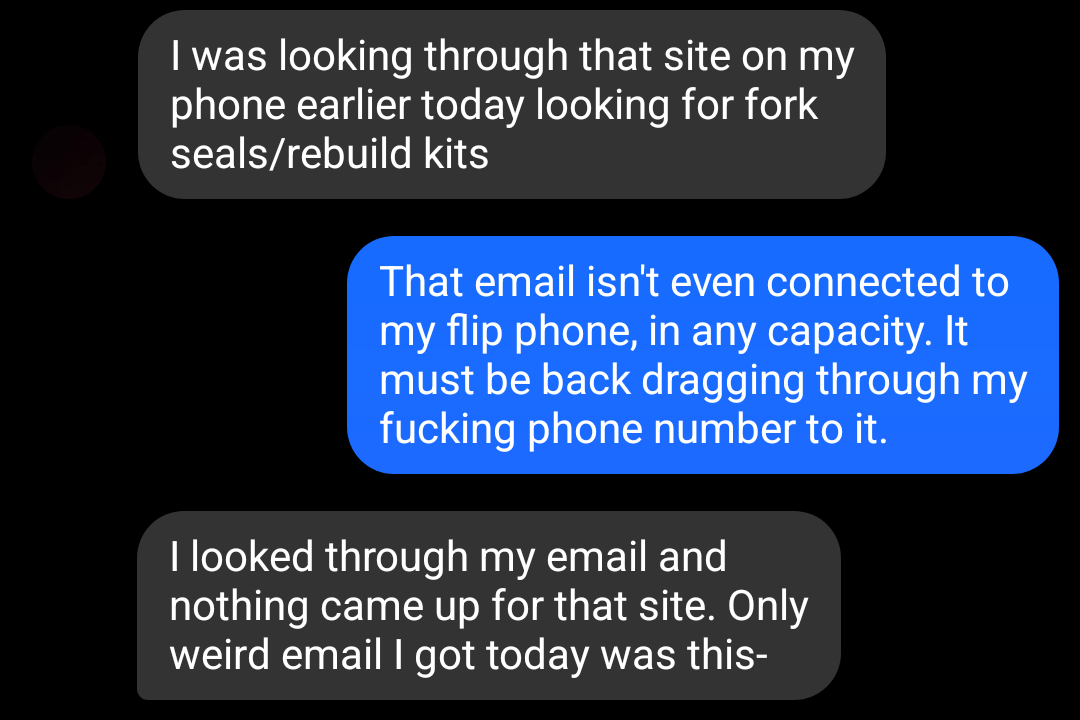Click the word 'seals/rebuild' in first message
This screenshot has height=720, width=1080.
(x=291, y=154)
